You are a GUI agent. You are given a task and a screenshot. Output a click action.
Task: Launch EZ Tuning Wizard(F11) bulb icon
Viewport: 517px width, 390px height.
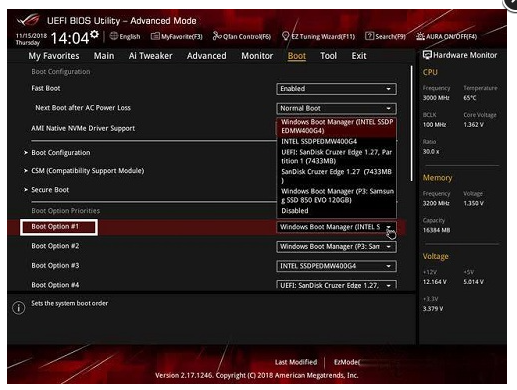click(285, 36)
